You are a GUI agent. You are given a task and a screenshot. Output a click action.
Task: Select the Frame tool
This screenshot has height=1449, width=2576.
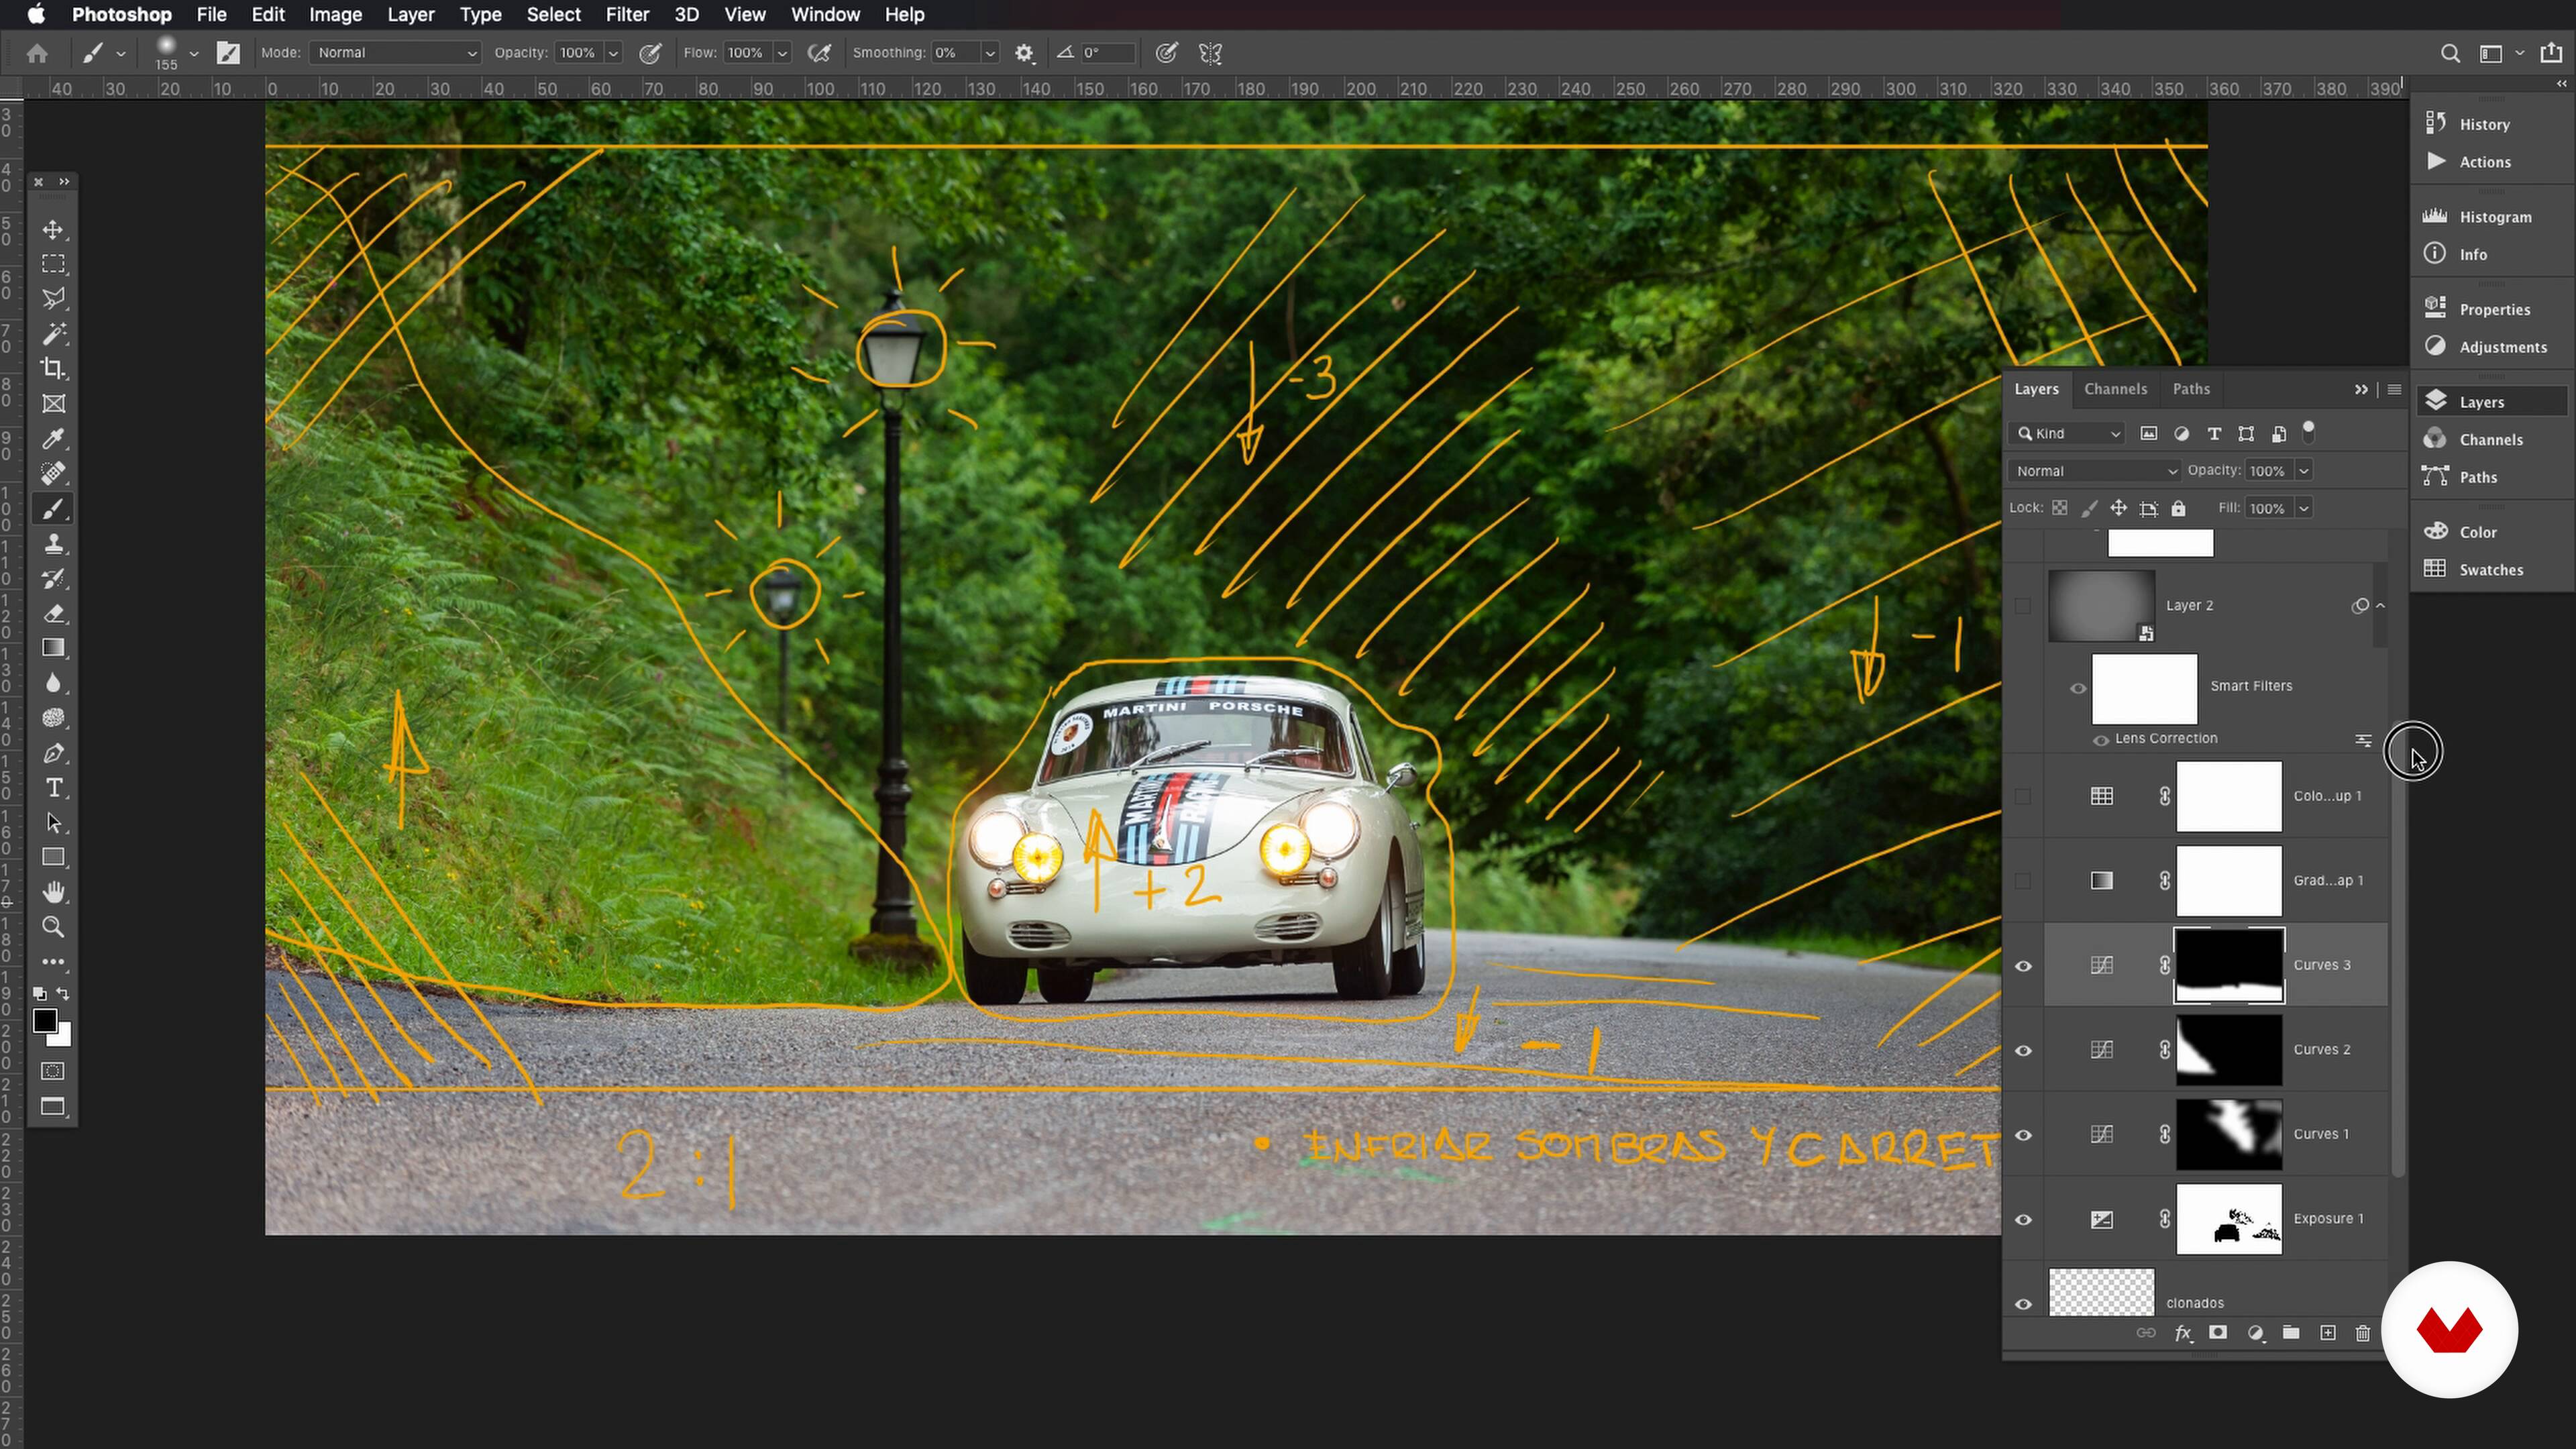pyautogui.click(x=53, y=404)
